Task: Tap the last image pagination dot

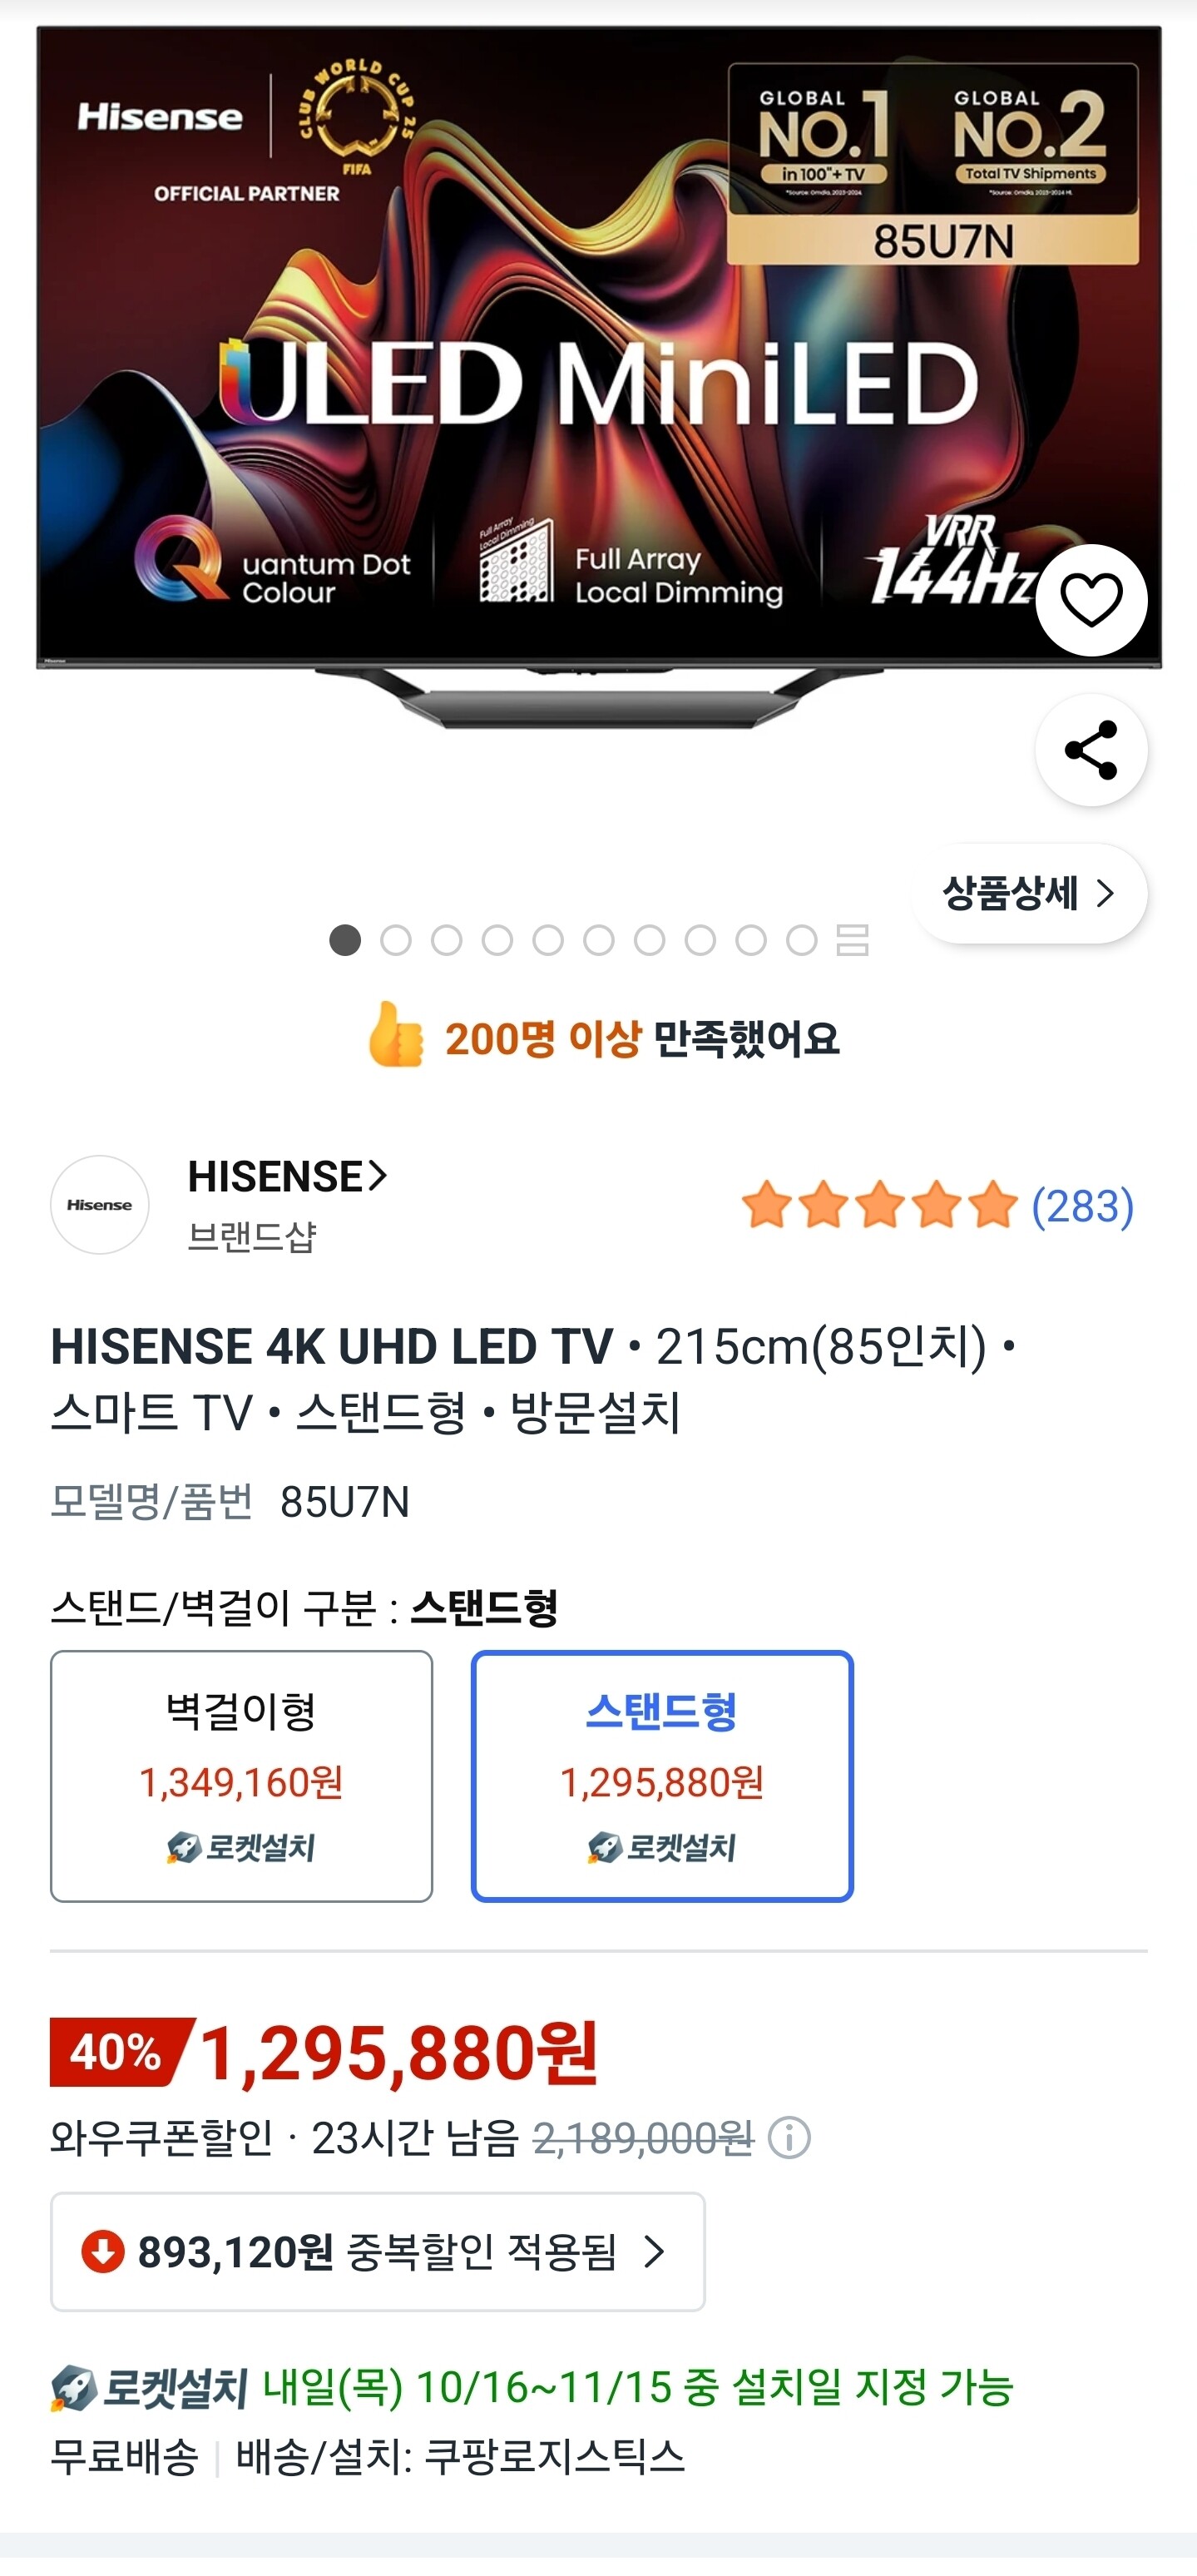Action: (802, 940)
